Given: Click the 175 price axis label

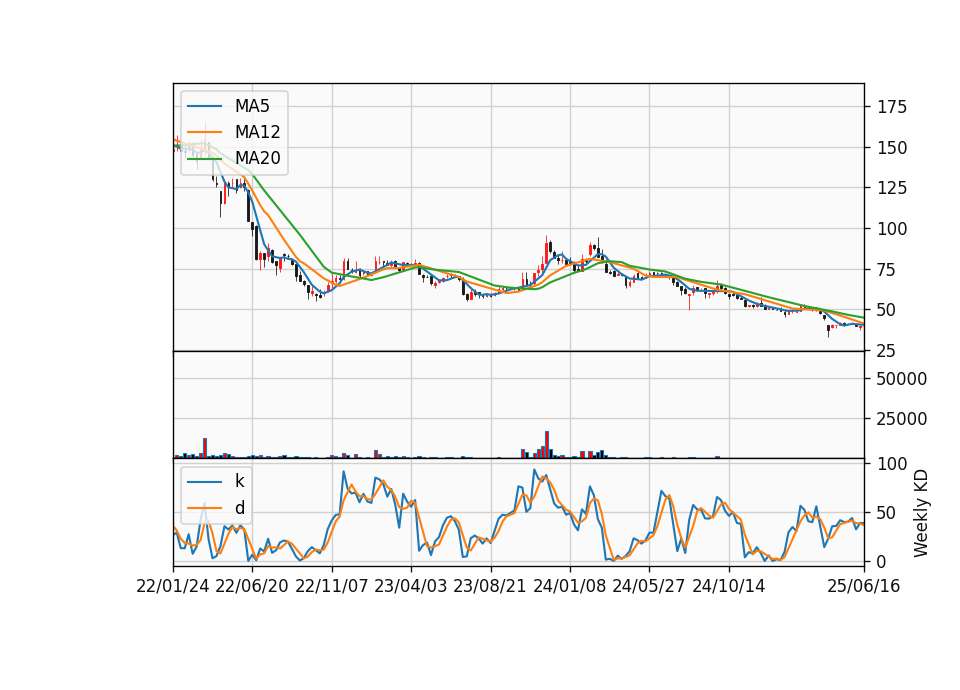Looking at the screenshot, I should [892, 107].
